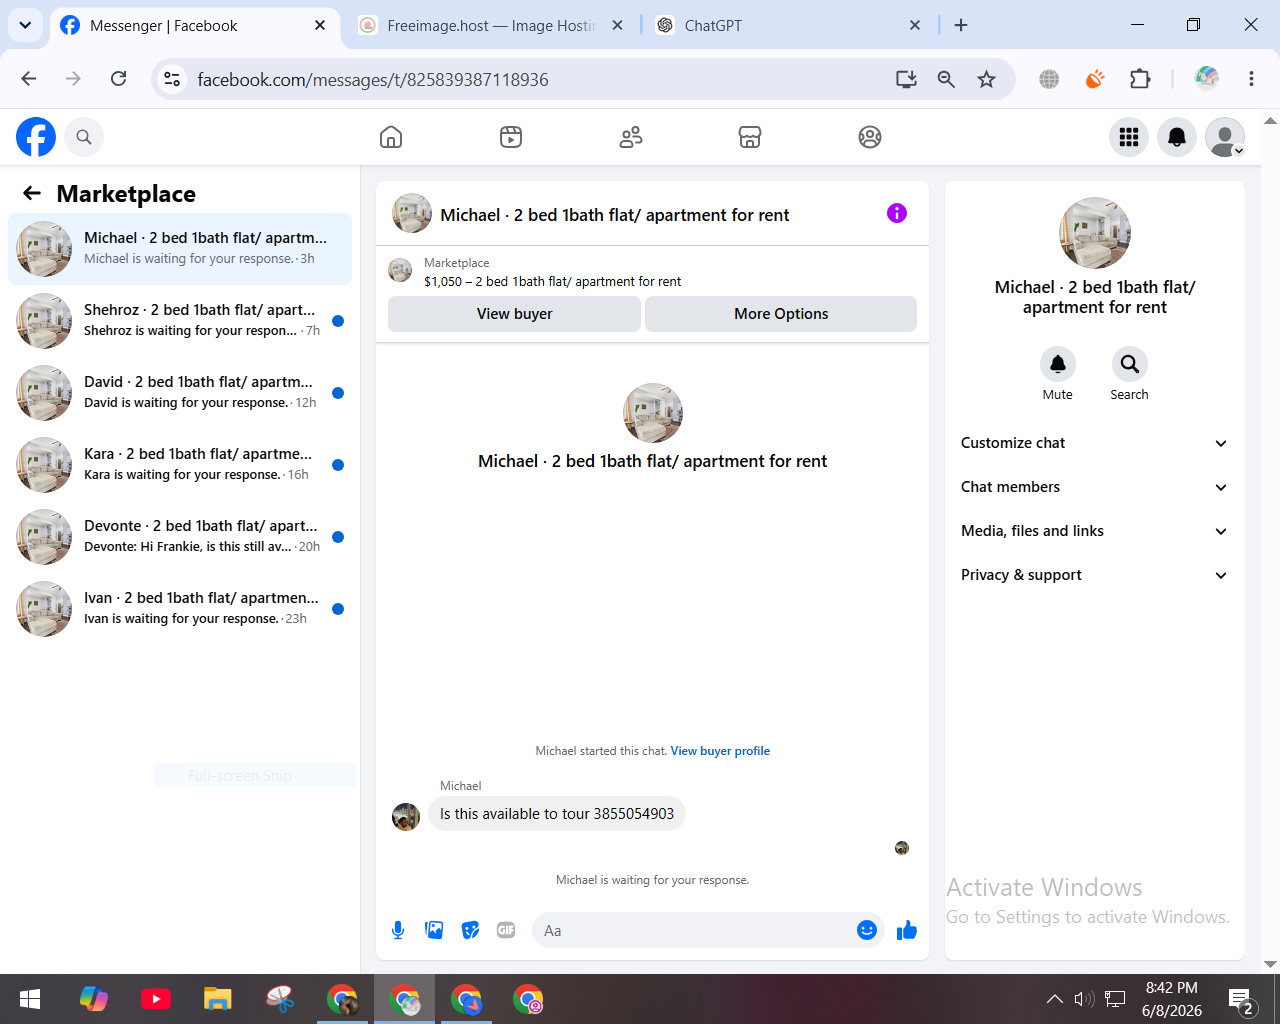The image size is (1280, 1024).
Task: Follow the View buyer profile link
Action: pos(720,751)
